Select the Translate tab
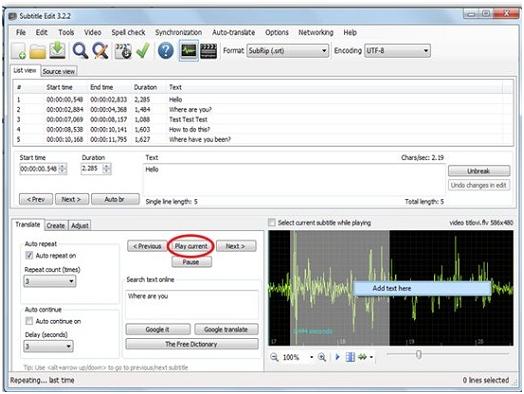The image size is (524, 394). pos(28,225)
